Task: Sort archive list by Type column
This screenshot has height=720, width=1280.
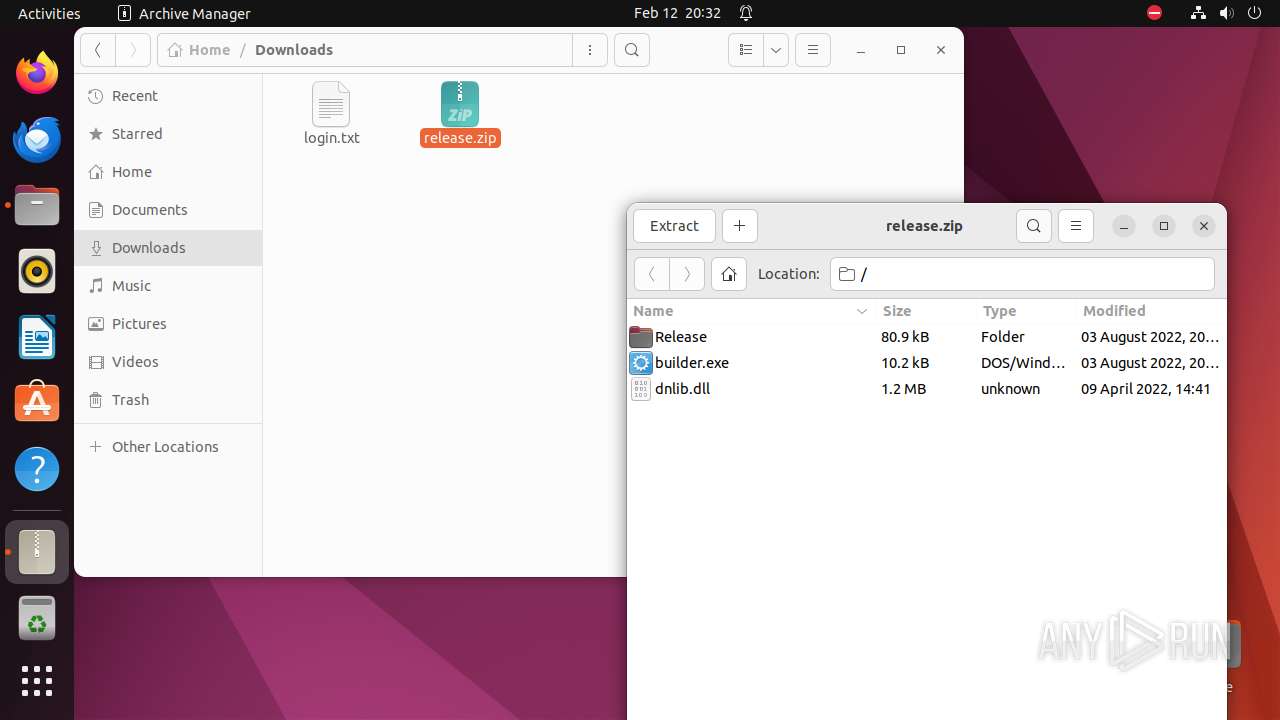Action: coord(1025,311)
